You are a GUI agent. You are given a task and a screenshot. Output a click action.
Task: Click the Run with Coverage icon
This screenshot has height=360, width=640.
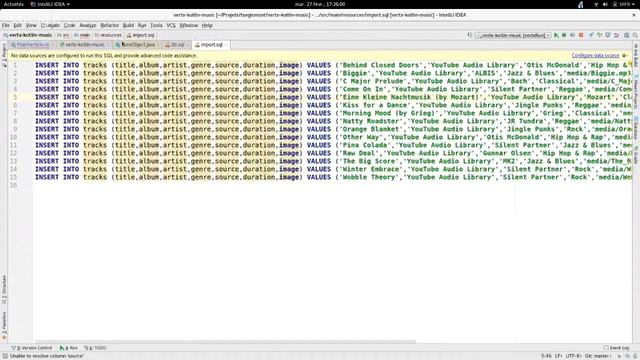tap(572, 36)
